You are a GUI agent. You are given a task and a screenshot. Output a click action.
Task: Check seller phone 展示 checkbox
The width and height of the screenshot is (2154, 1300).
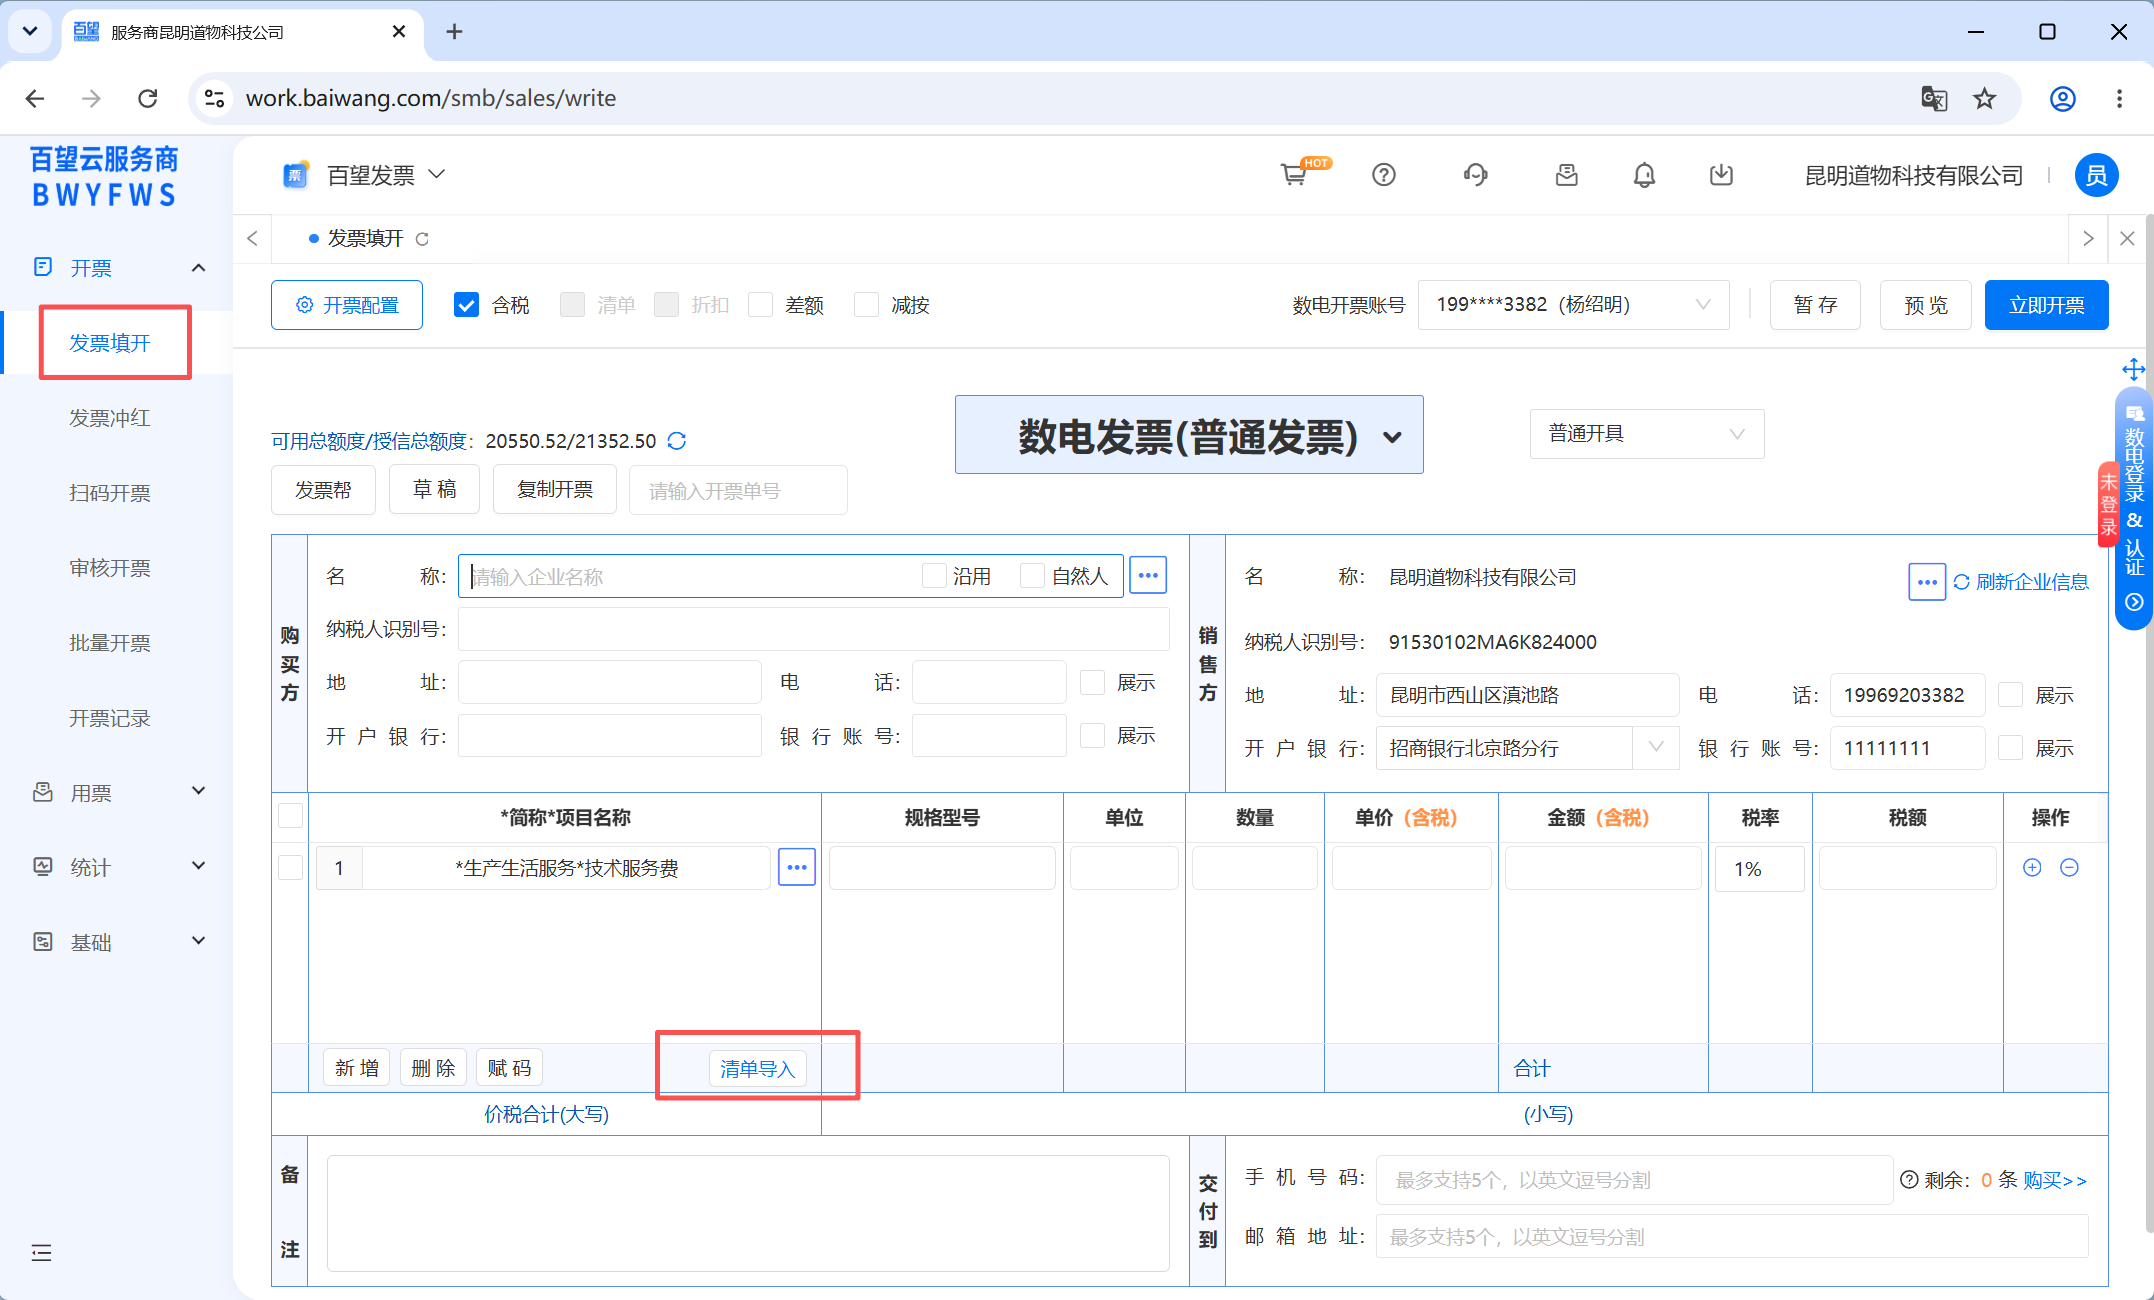point(2010,695)
